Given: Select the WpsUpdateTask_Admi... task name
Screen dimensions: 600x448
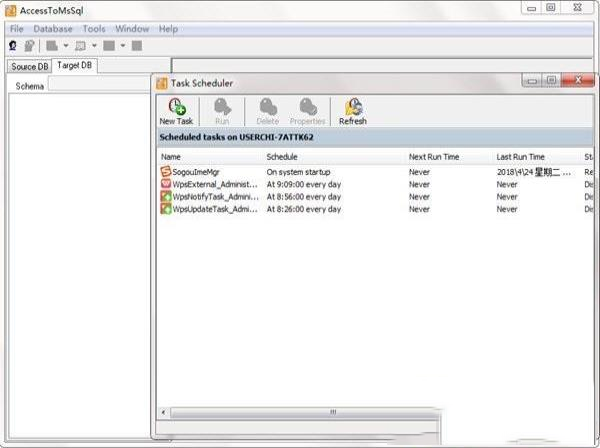Looking at the screenshot, I should click(x=215, y=209).
